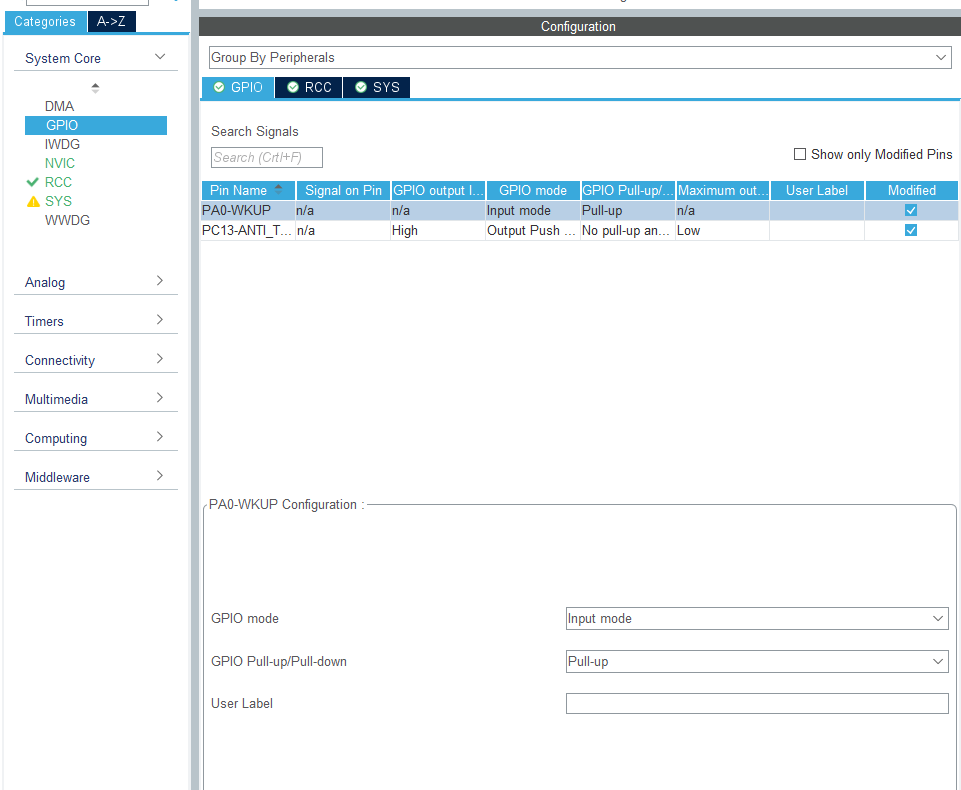Select WWDG in System Core list
The width and height of the screenshot is (961, 790).
[x=67, y=220]
